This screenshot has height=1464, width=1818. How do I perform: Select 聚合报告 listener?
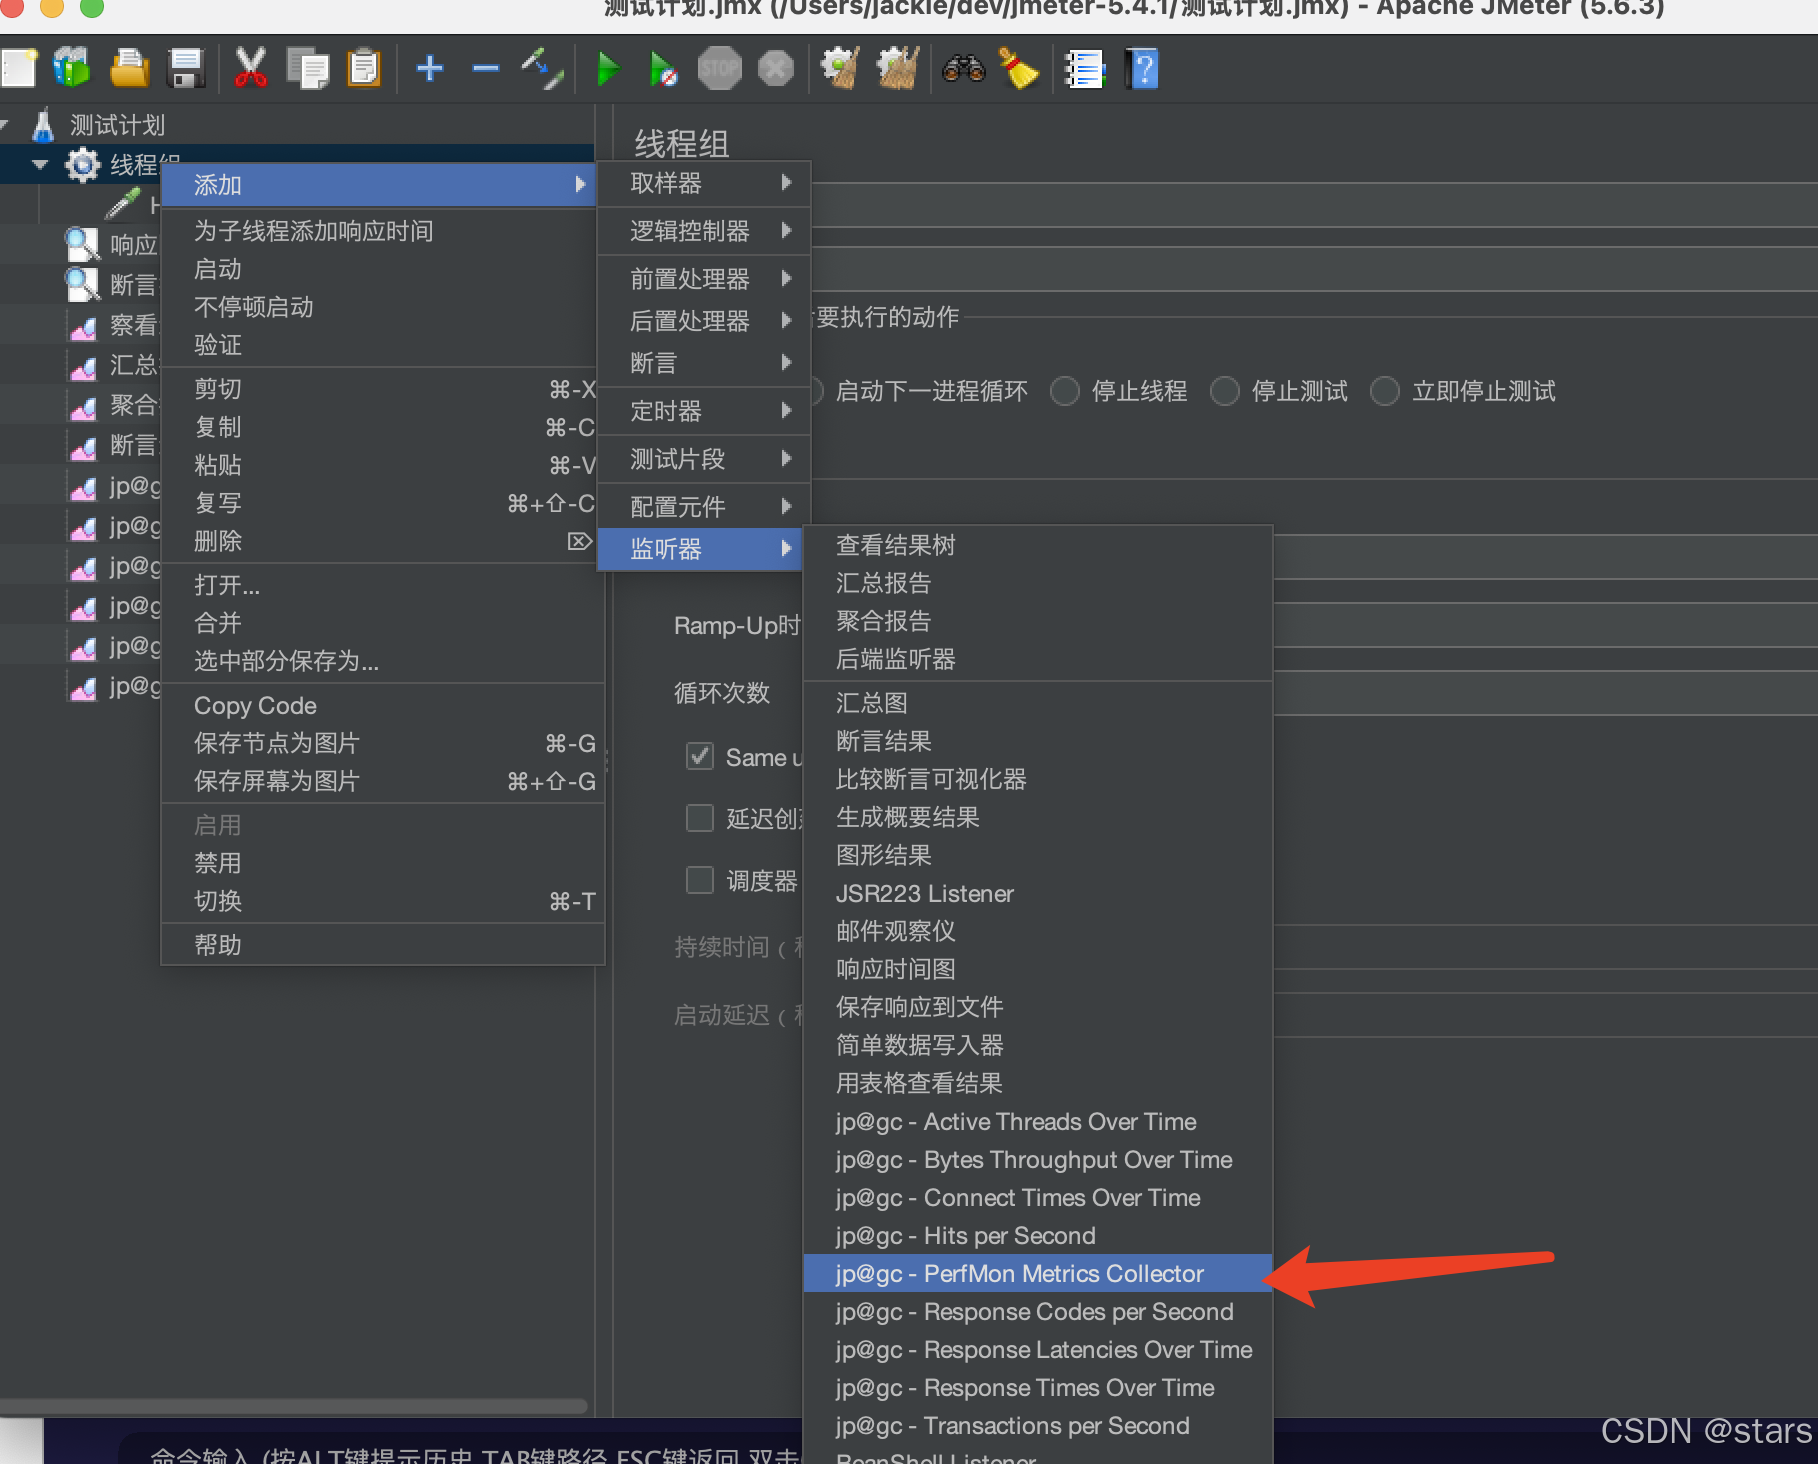(x=1038, y=621)
